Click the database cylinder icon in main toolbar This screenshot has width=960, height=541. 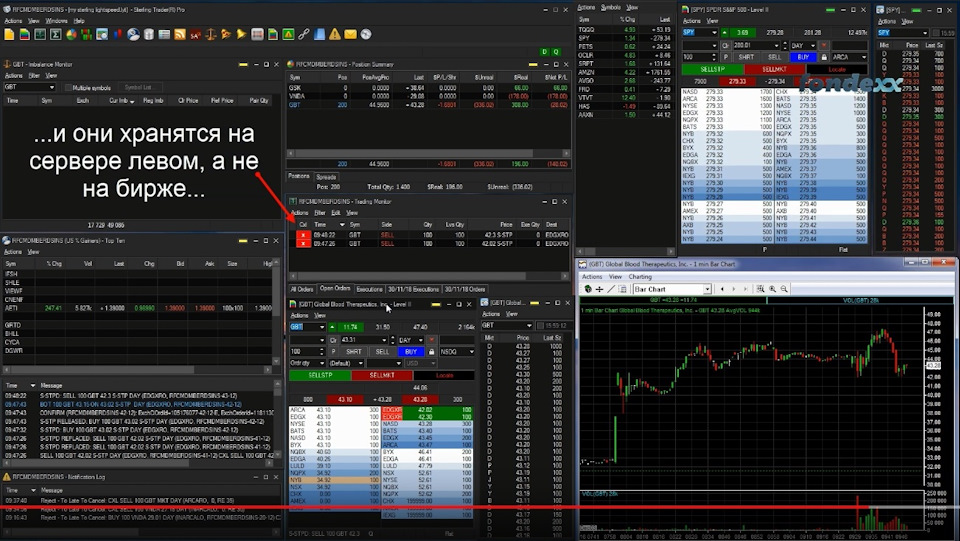(x=149, y=35)
